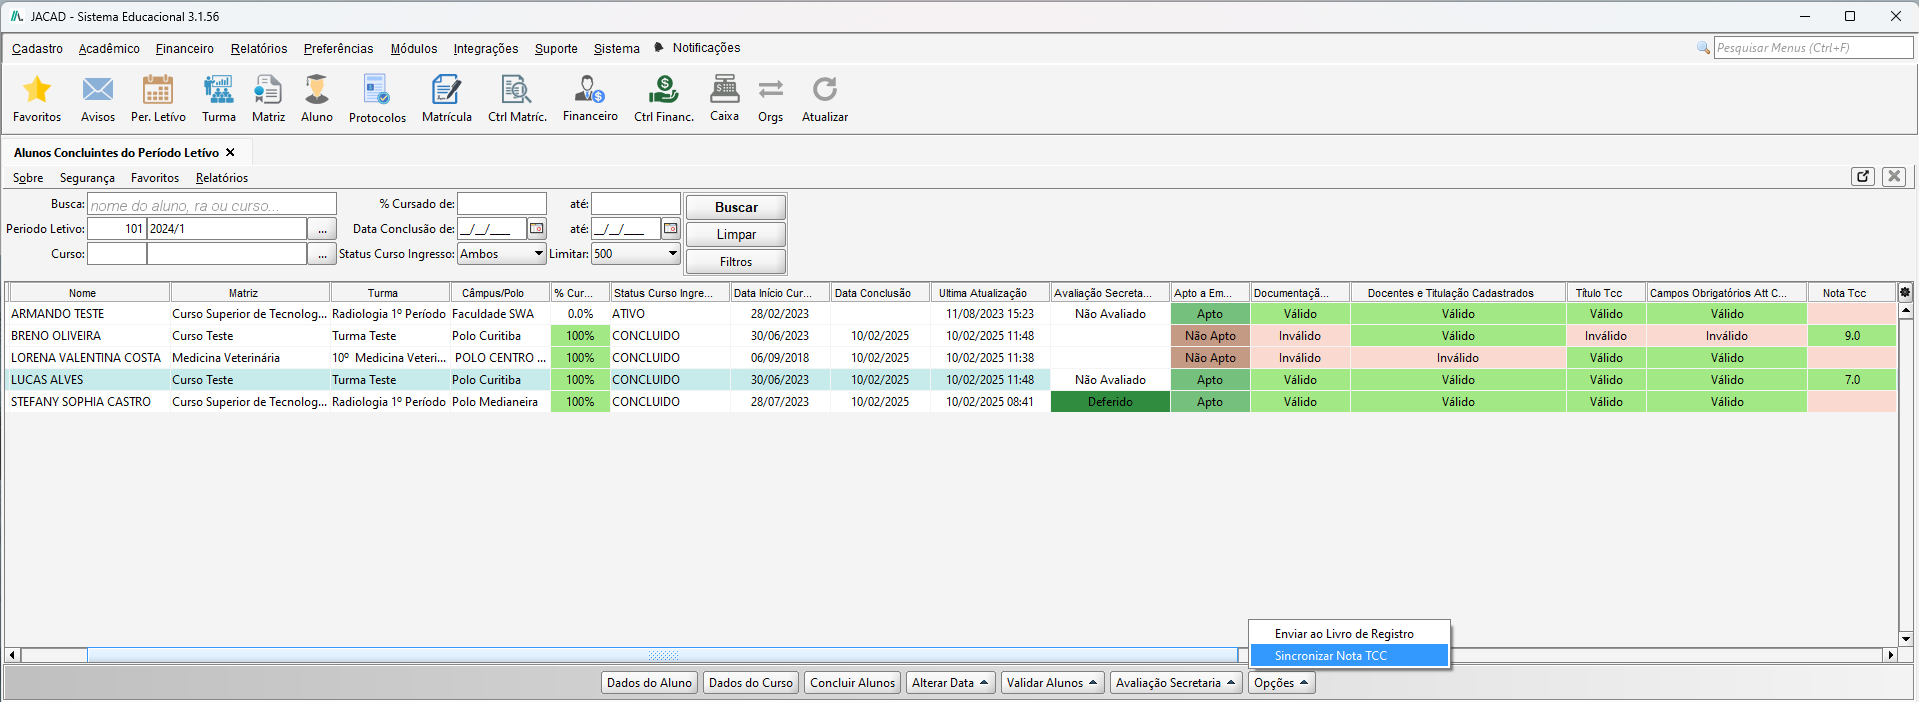Open the Aluno student icon

coord(317,90)
